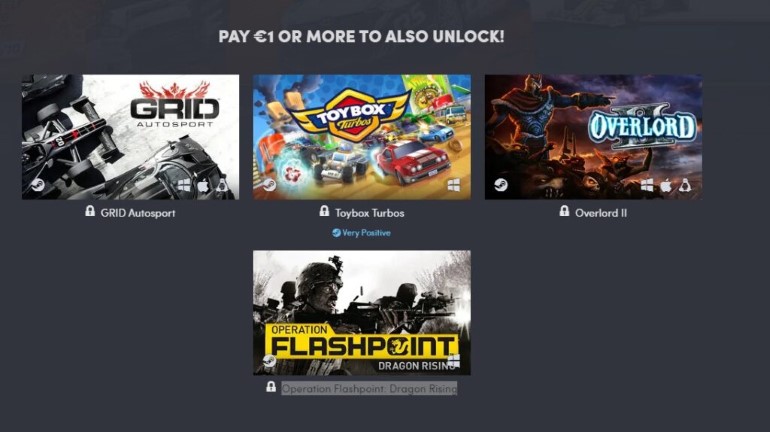
Task: Click the lock icon beside Toybox Turbos
Action: (x=324, y=211)
